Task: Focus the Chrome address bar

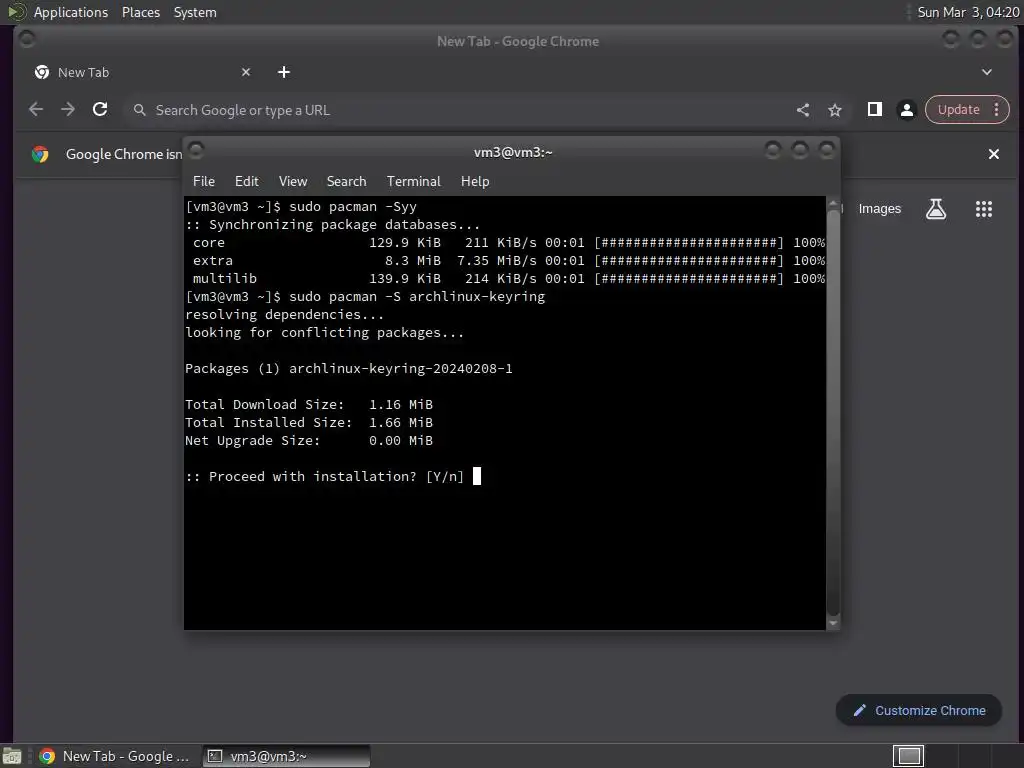Action: 457,110
